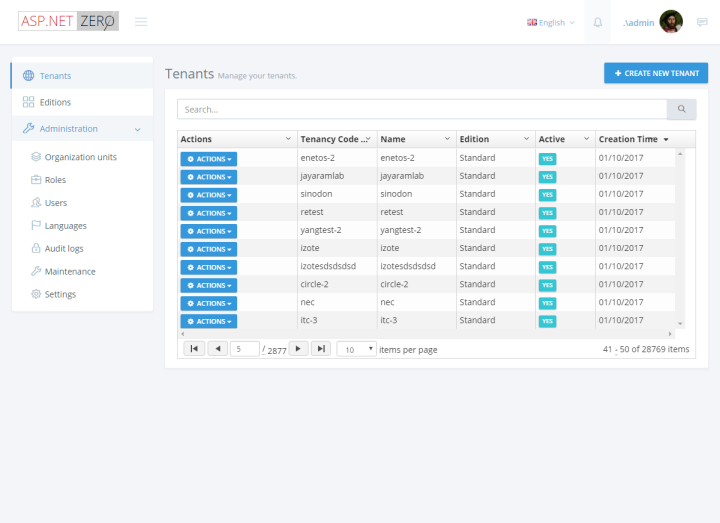Open Actions dropdown for nec row
The width and height of the screenshot is (720, 523).
209,303
